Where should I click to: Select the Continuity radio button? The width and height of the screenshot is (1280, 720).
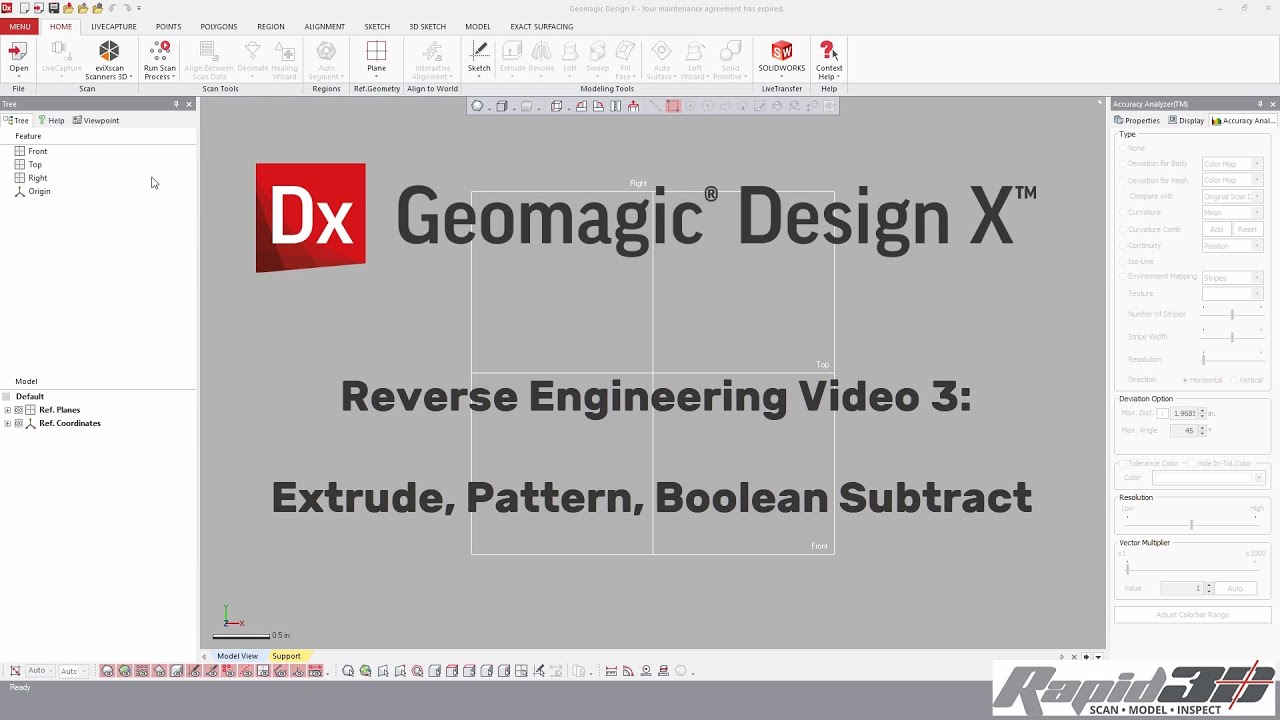[x=1123, y=245]
